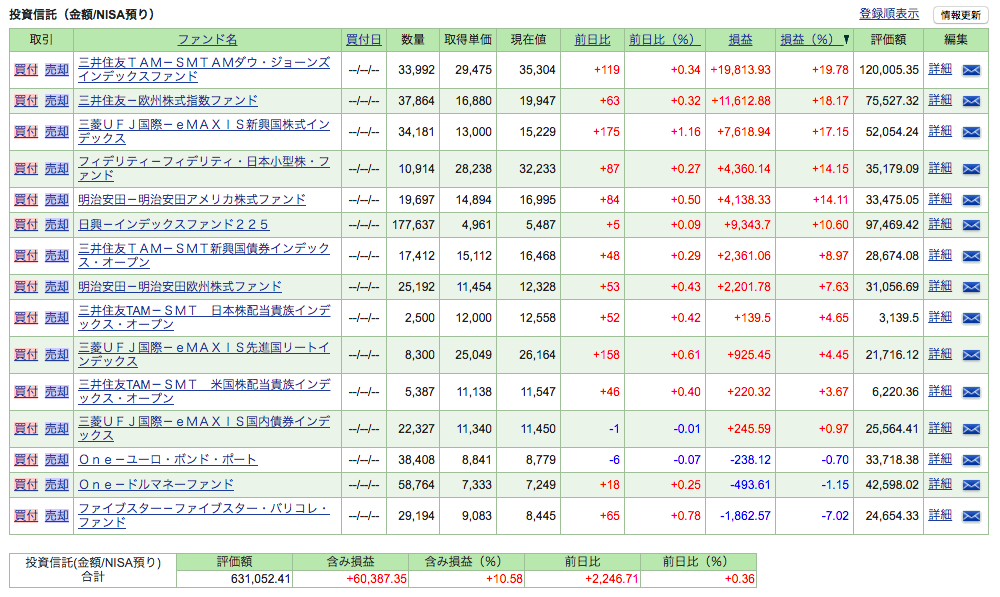Click envelope icon for ファイブスター・バリコレ row
1000x597 pixels.
pos(971,516)
